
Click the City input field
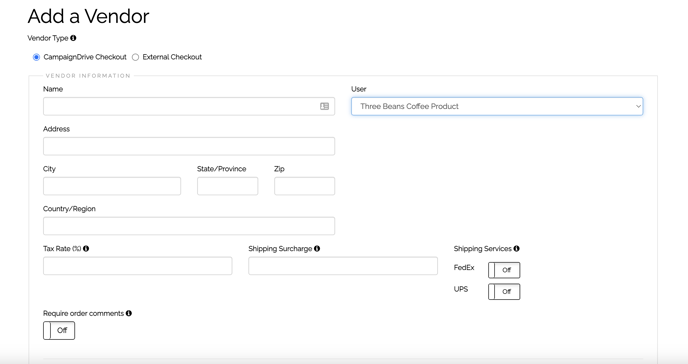pyautogui.click(x=112, y=186)
